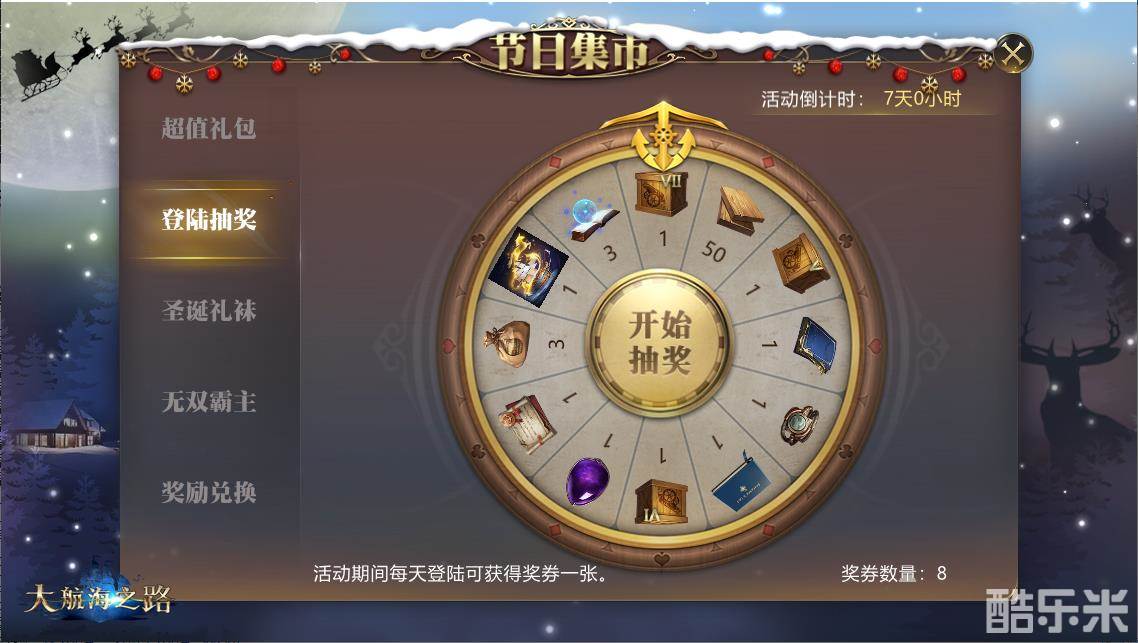Click the blue book prize icon
Image resolution: width=1138 pixels, height=643 pixels.
pos(814,345)
